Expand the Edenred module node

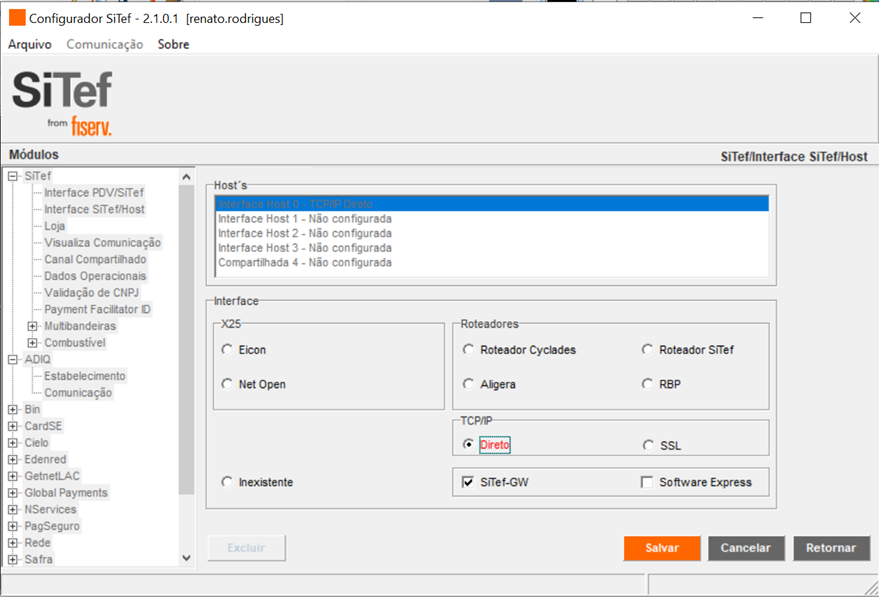pyautogui.click(x=13, y=460)
